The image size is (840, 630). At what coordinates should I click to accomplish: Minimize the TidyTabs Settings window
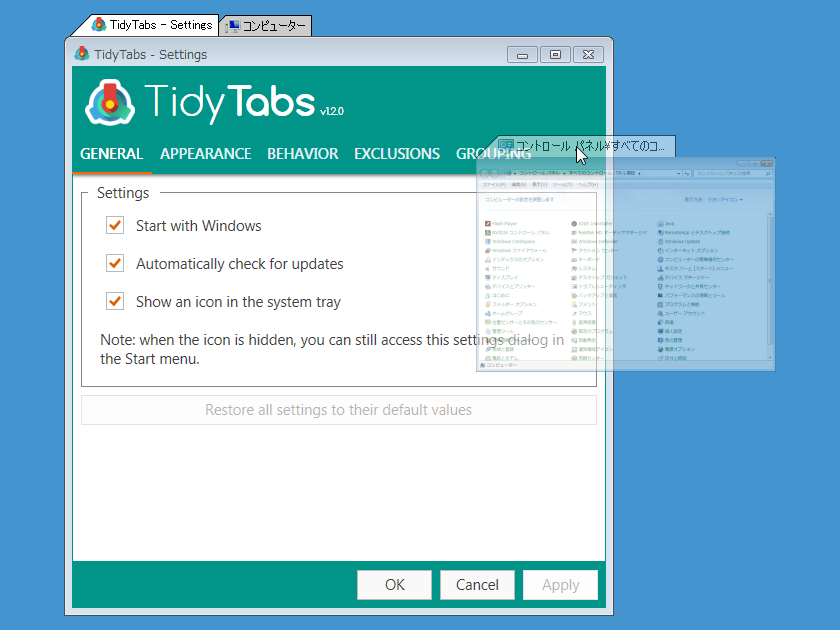coord(522,55)
